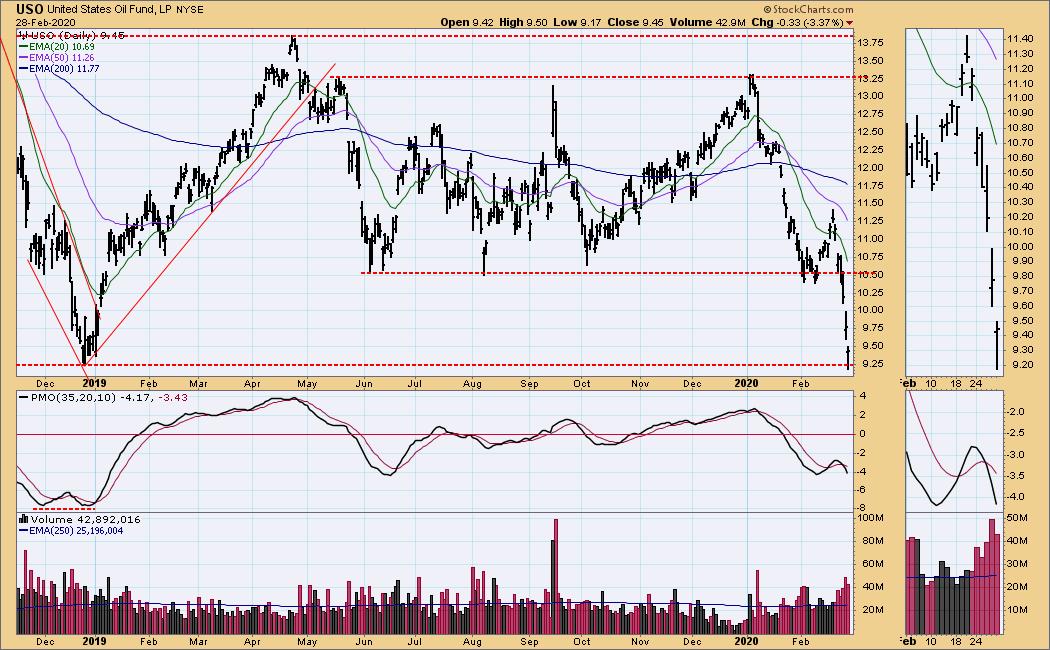1050x650 pixels.
Task: Click the 50M zoom volume axis label
Action: pos(1018,518)
